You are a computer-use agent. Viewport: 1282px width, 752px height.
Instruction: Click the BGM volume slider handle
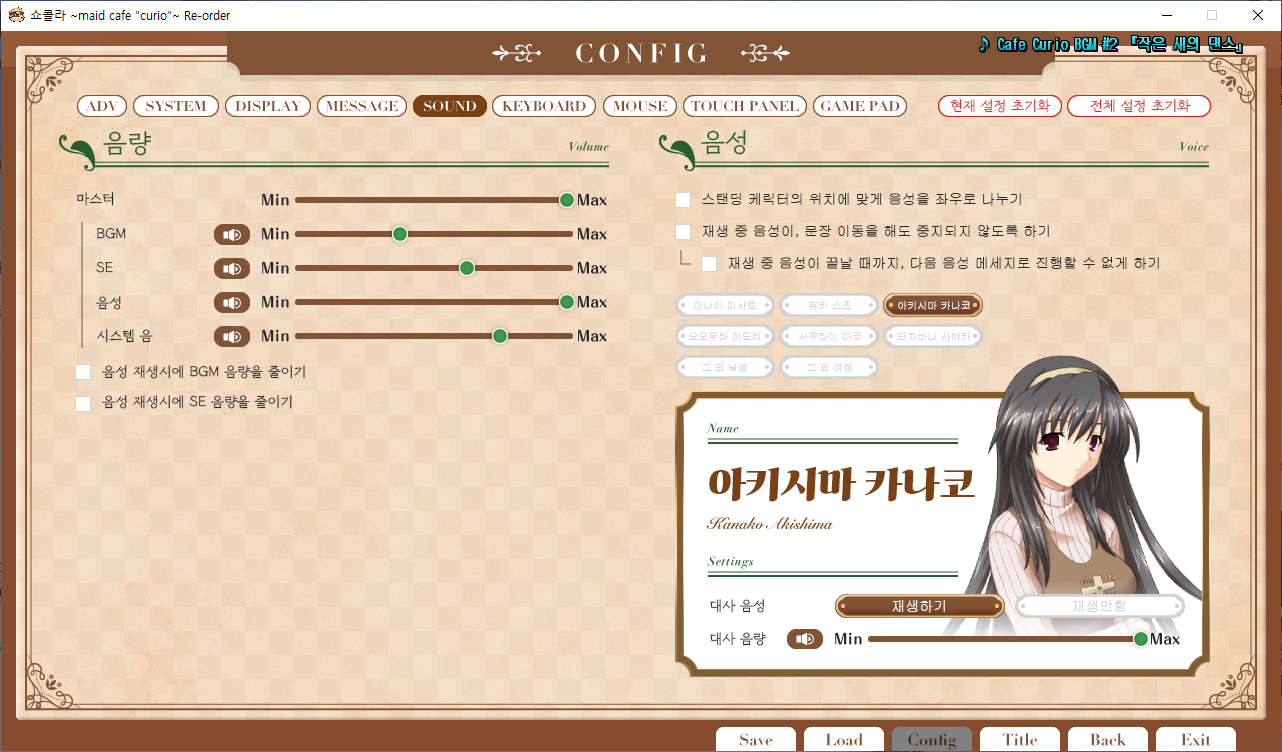(x=400, y=234)
